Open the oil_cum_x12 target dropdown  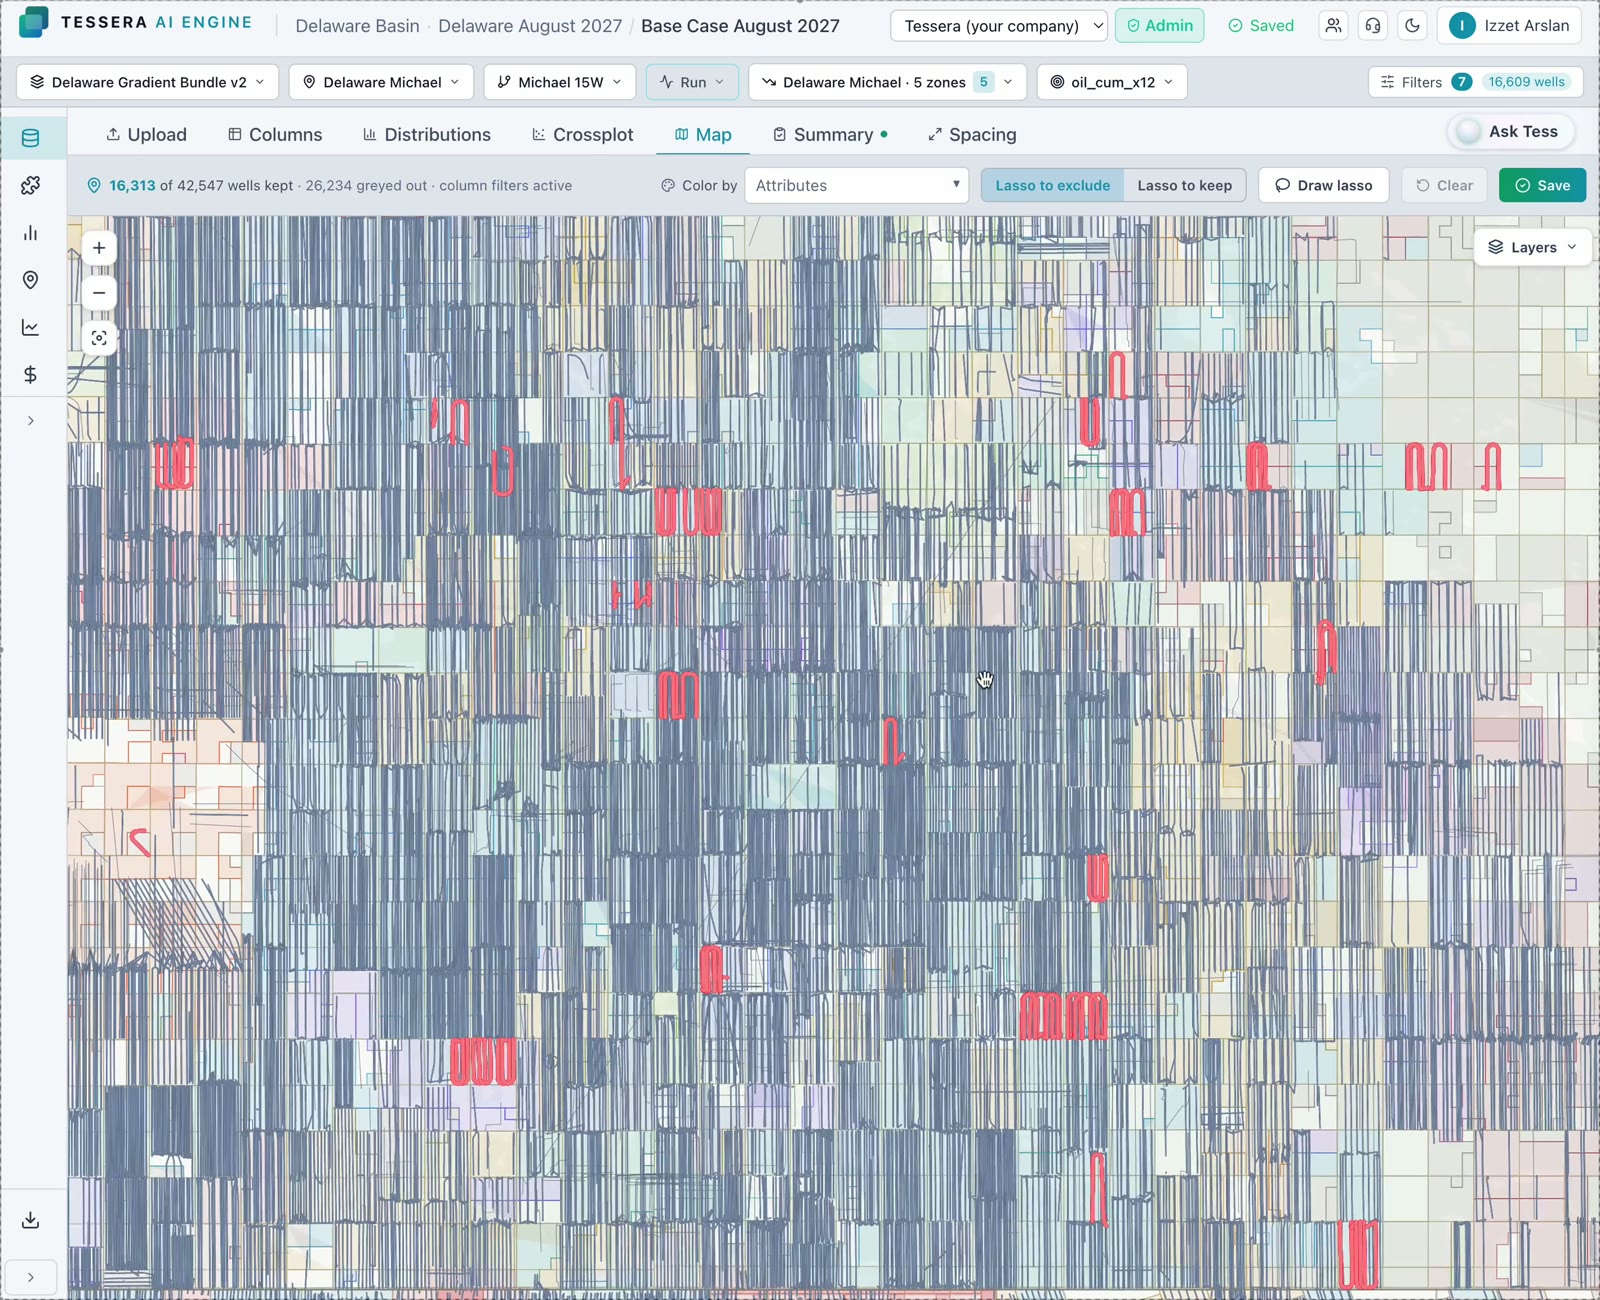tap(1112, 82)
